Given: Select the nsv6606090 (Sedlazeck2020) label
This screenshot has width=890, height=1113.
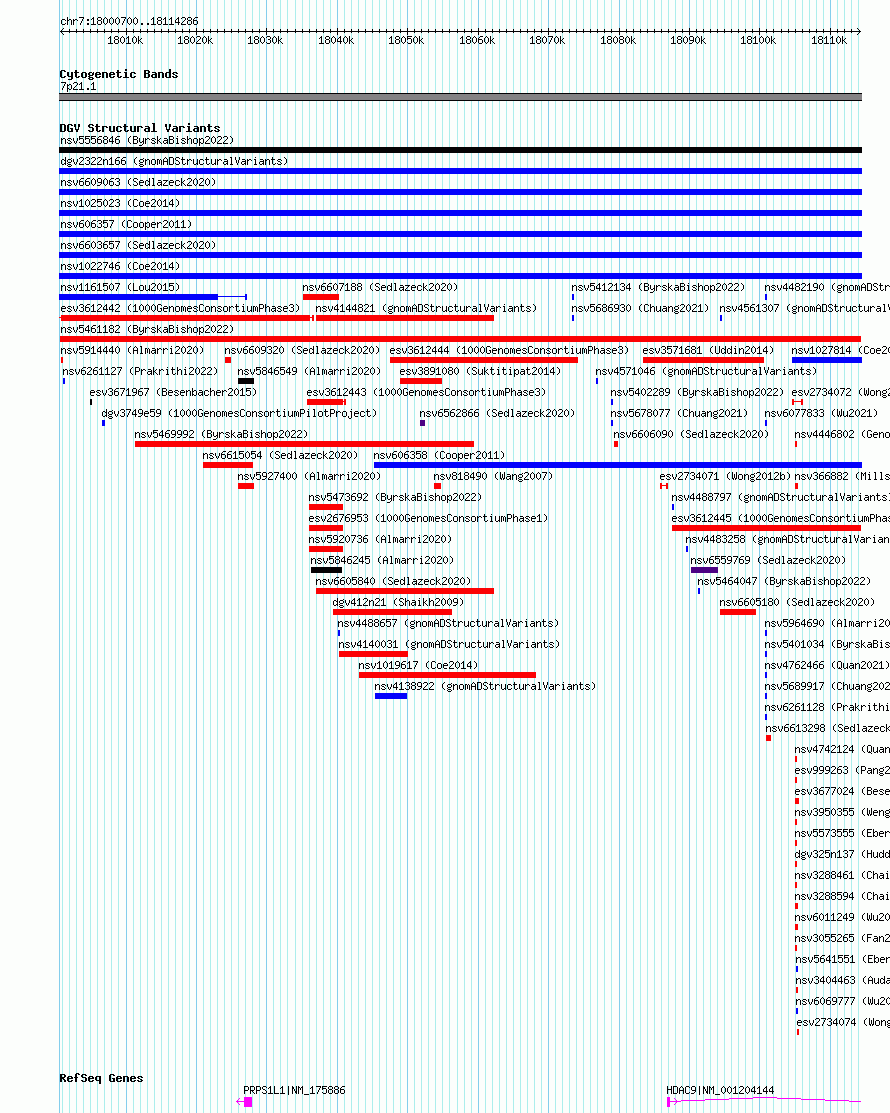Looking at the screenshot, I should pos(691,434).
